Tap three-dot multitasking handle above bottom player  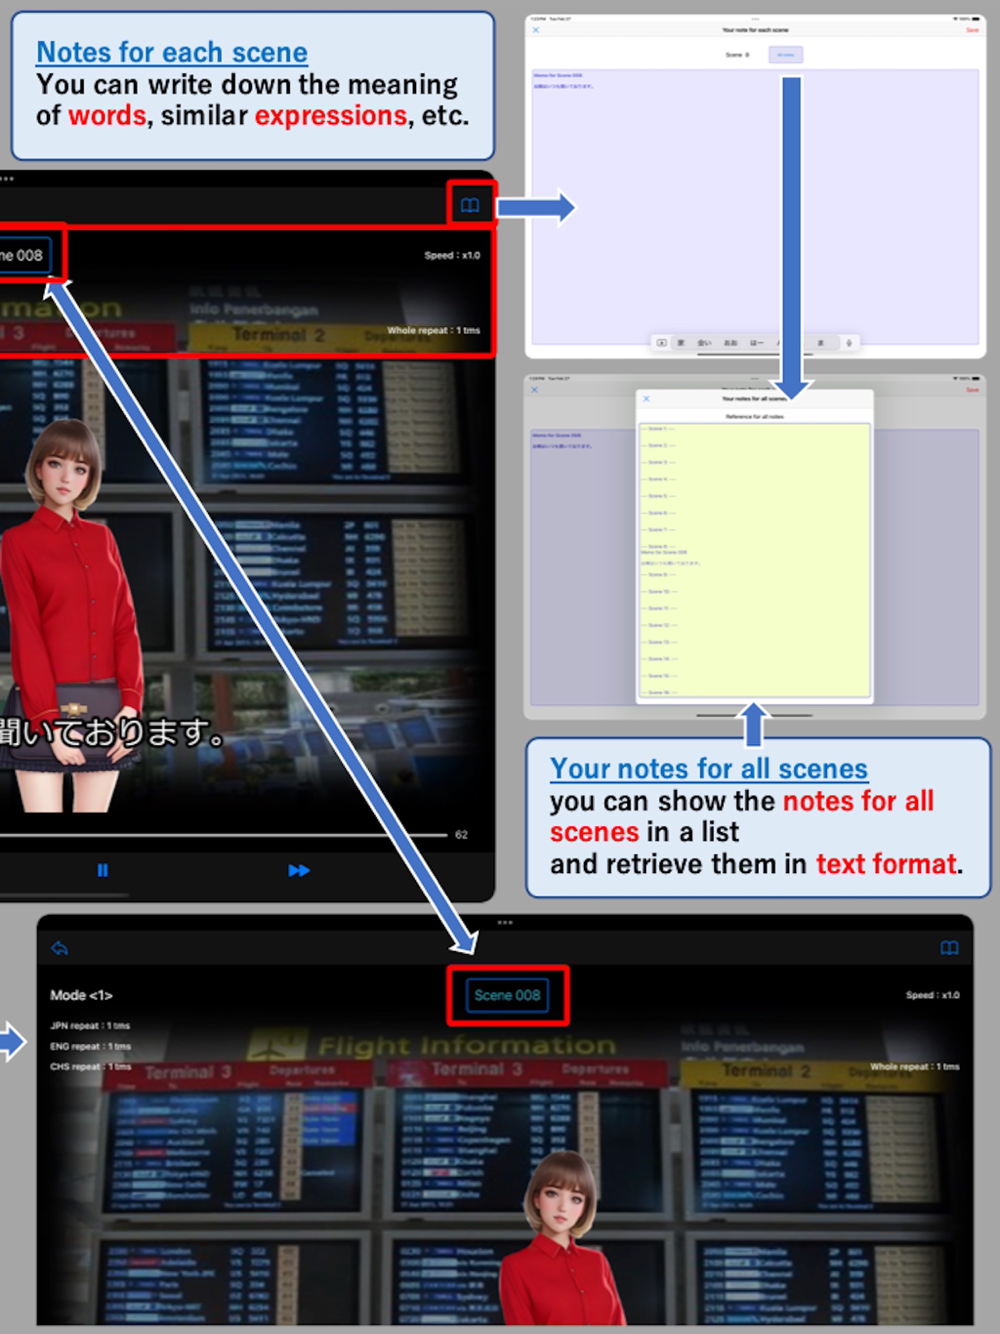click(505, 922)
